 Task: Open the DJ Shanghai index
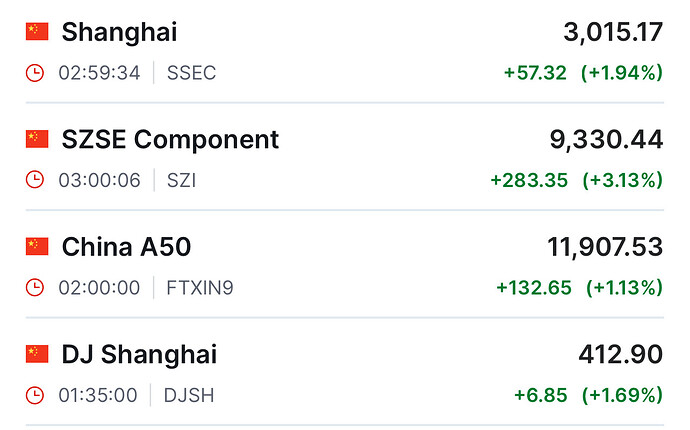pyautogui.click(x=139, y=354)
